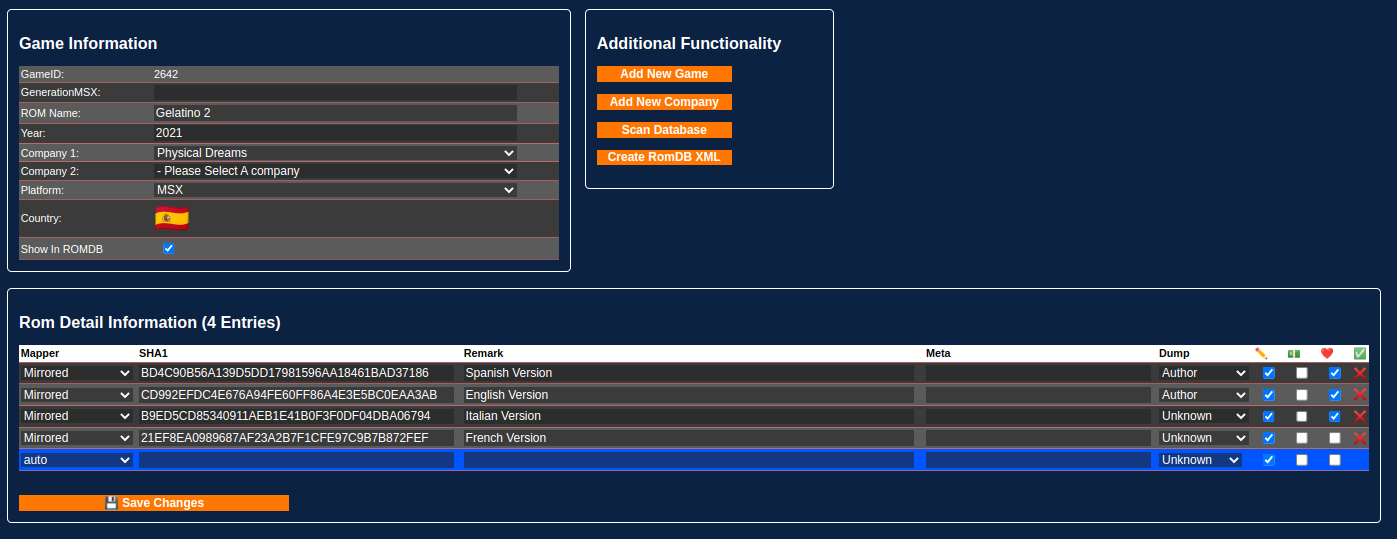Toggle money checkbox for Spanish Version

point(1302,373)
